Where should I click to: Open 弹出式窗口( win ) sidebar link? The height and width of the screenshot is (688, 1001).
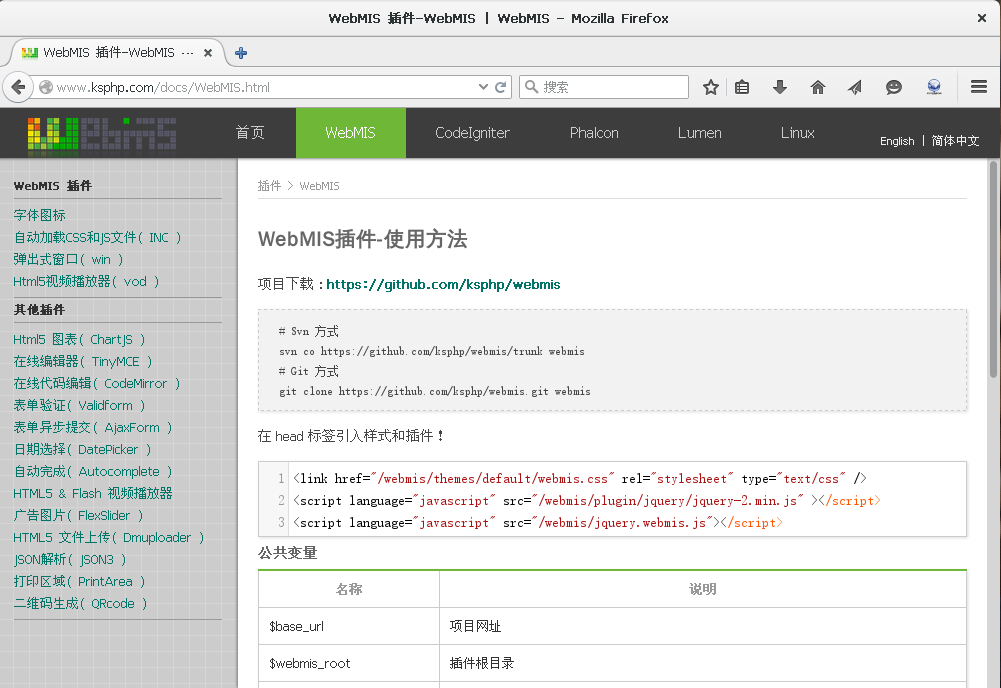tap(68, 259)
